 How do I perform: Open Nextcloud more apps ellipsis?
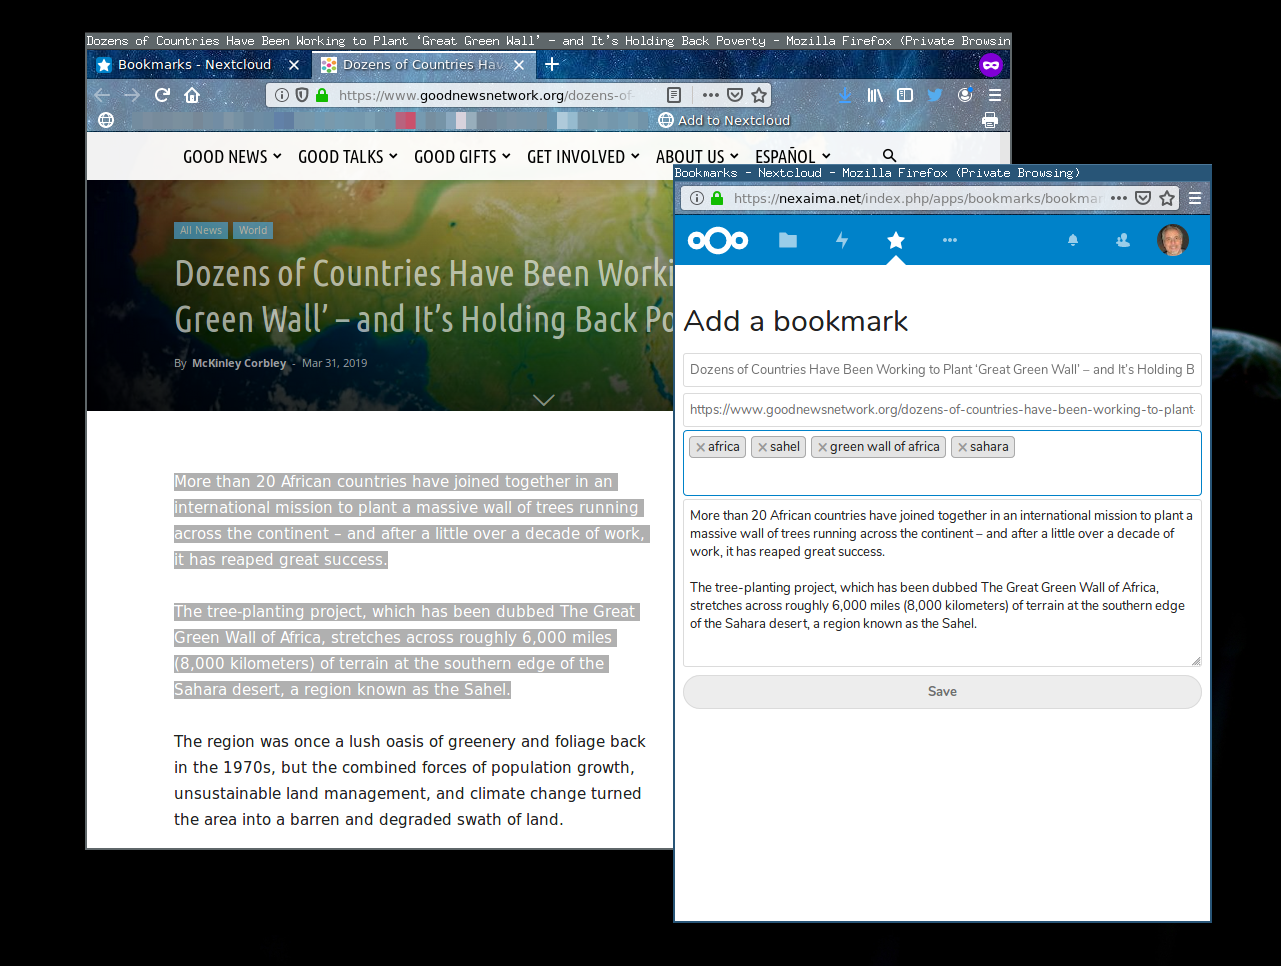click(x=950, y=240)
